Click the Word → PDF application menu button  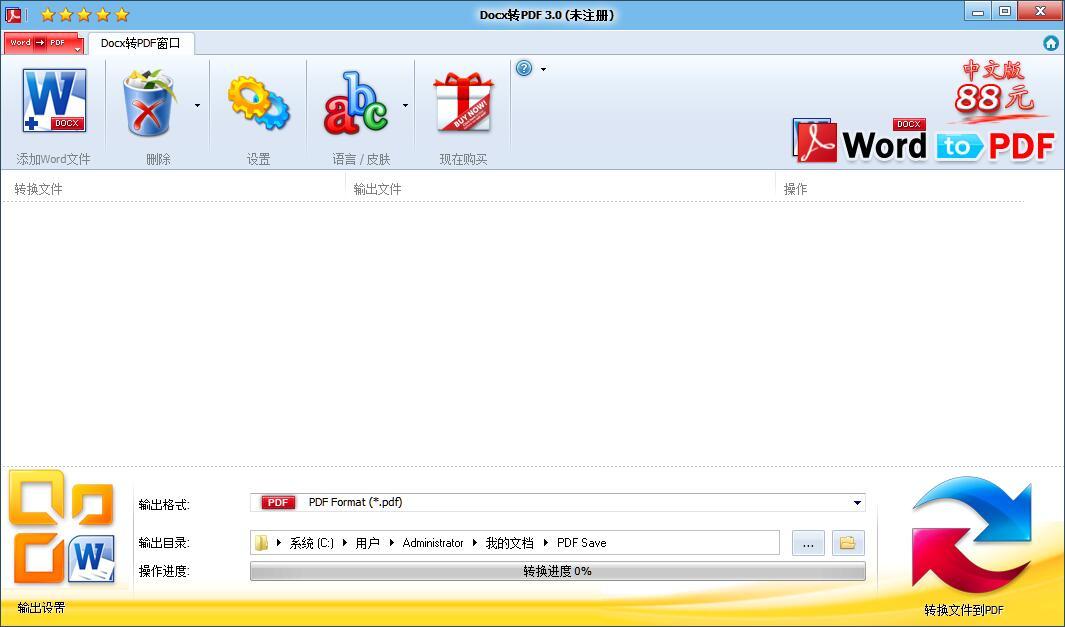coord(43,43)
